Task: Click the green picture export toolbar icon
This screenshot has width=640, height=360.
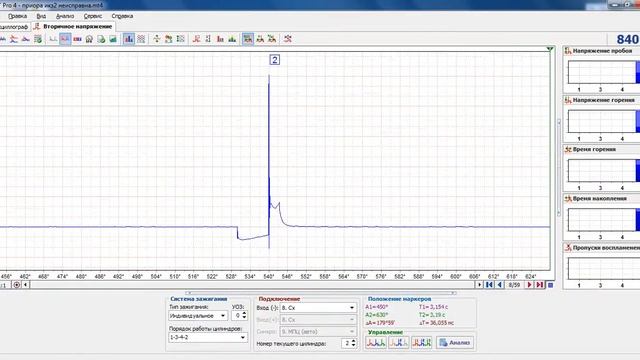Action: 113,39
